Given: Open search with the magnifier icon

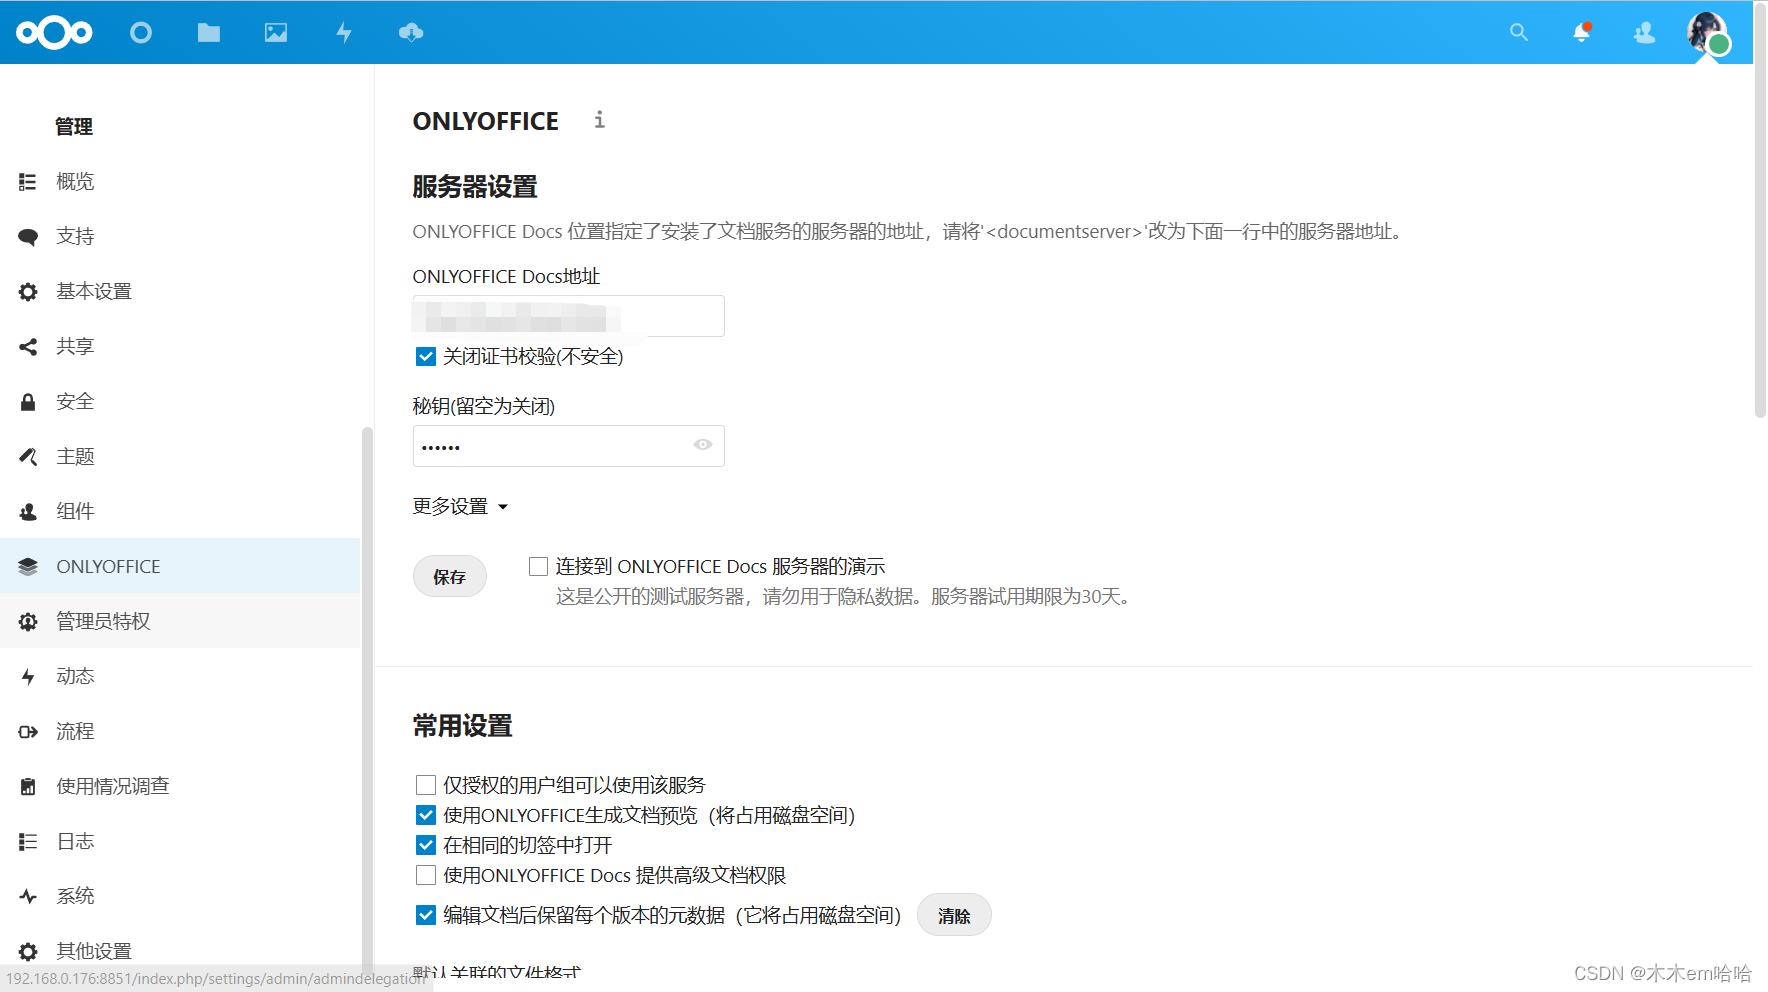Looking at the screenshot, I should point(1519,33).
